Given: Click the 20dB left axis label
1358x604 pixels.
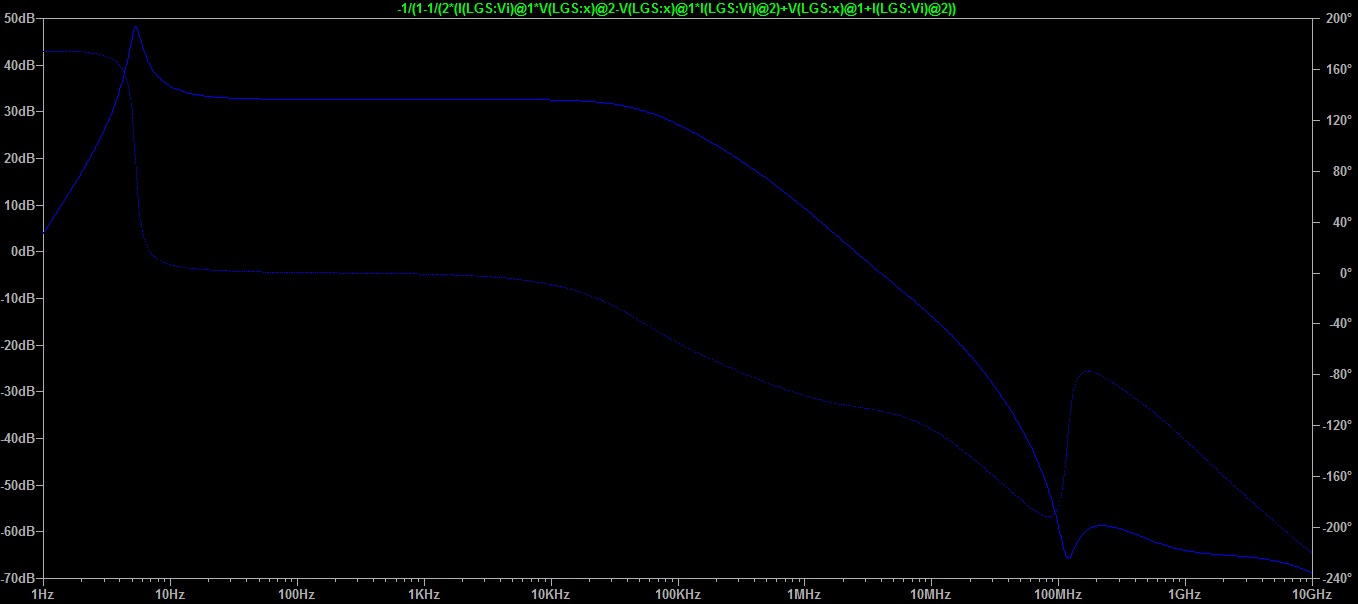Looking at the screenshot, I should (20, 158).
